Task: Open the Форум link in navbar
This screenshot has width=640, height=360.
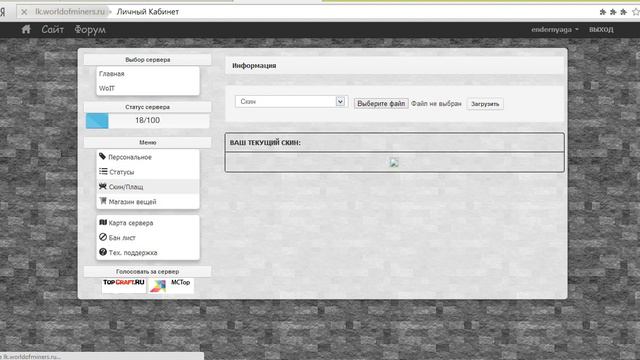Action: click(90, 30)
